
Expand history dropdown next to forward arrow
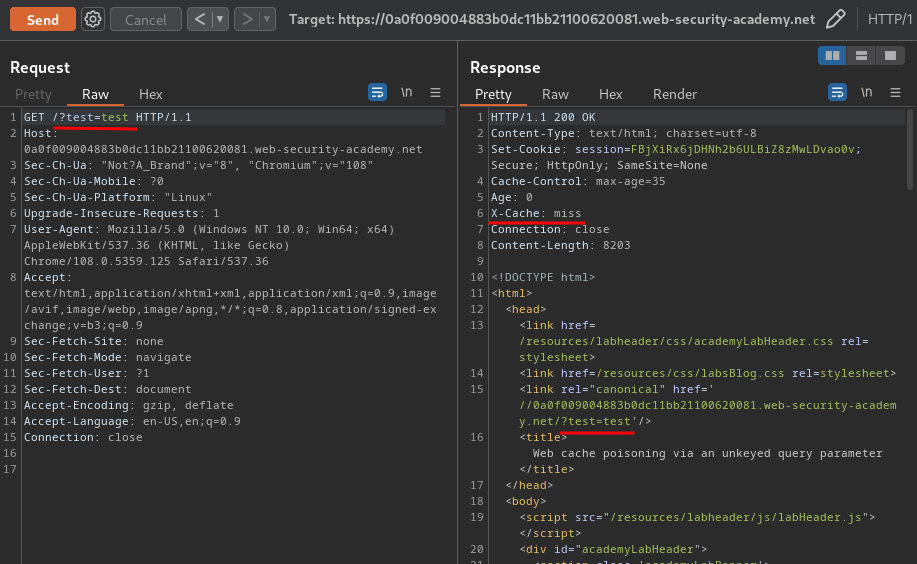(267, 19)
